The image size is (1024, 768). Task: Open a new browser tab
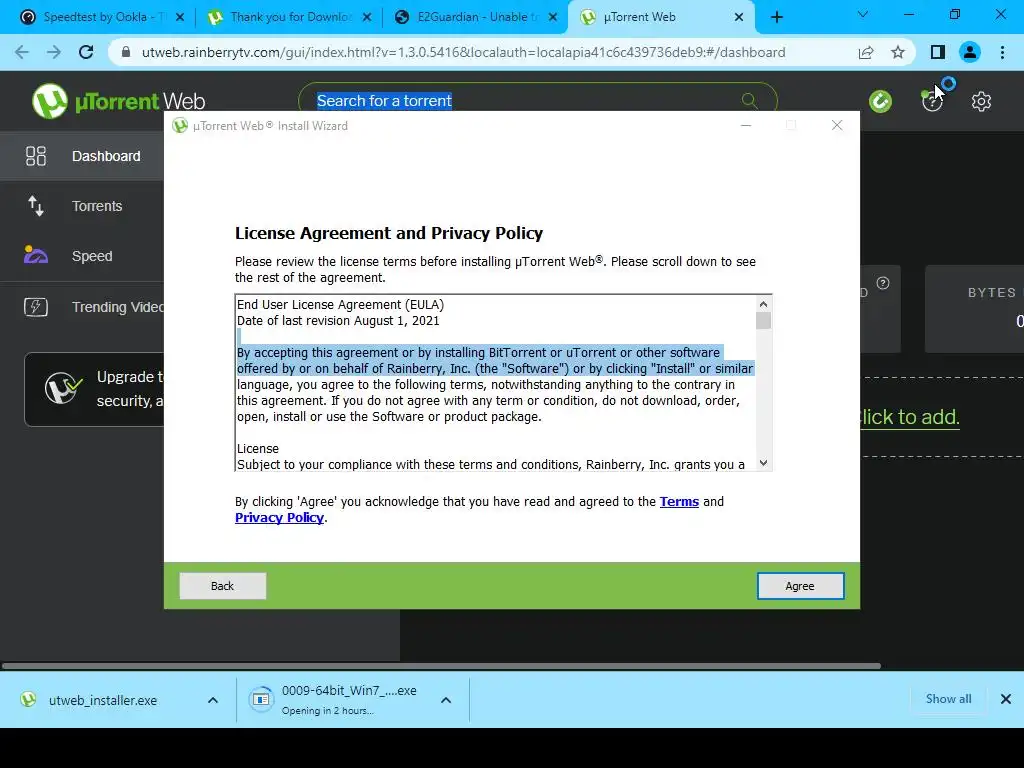(776, 17)
